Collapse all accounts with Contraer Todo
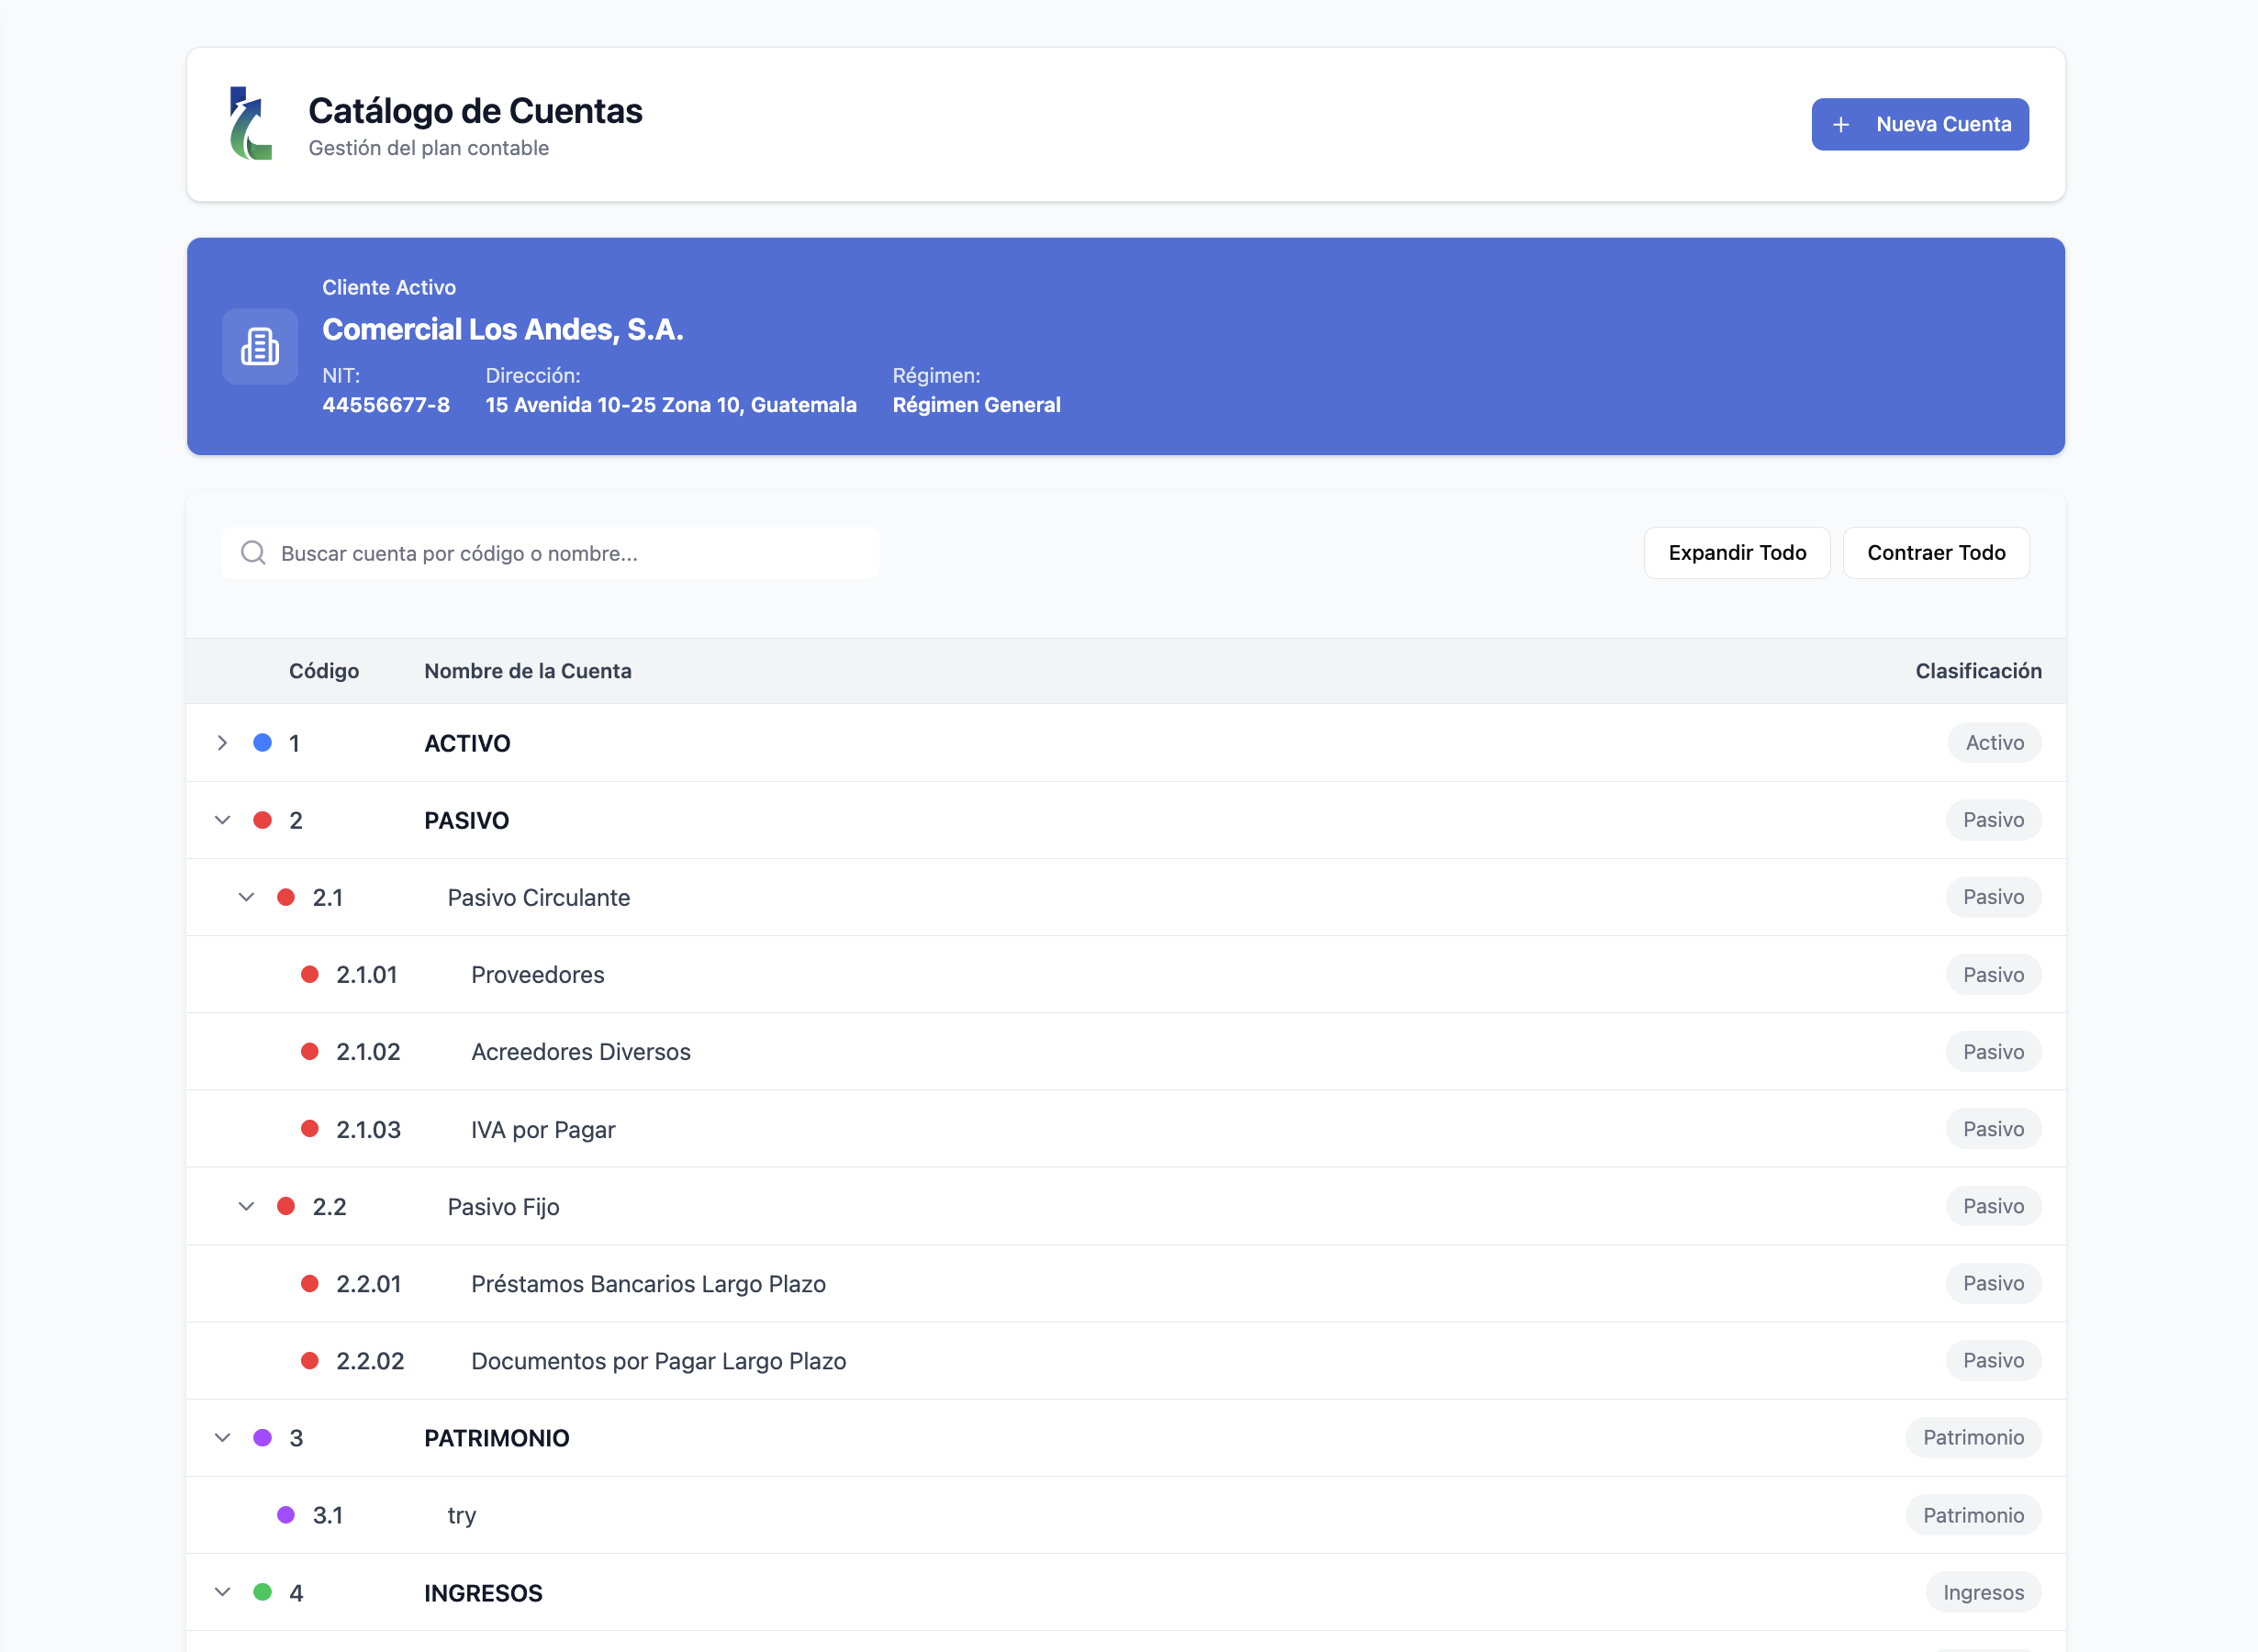Image resolution: width=2258 pixels, height=1652 pixels. (1936, 553)
